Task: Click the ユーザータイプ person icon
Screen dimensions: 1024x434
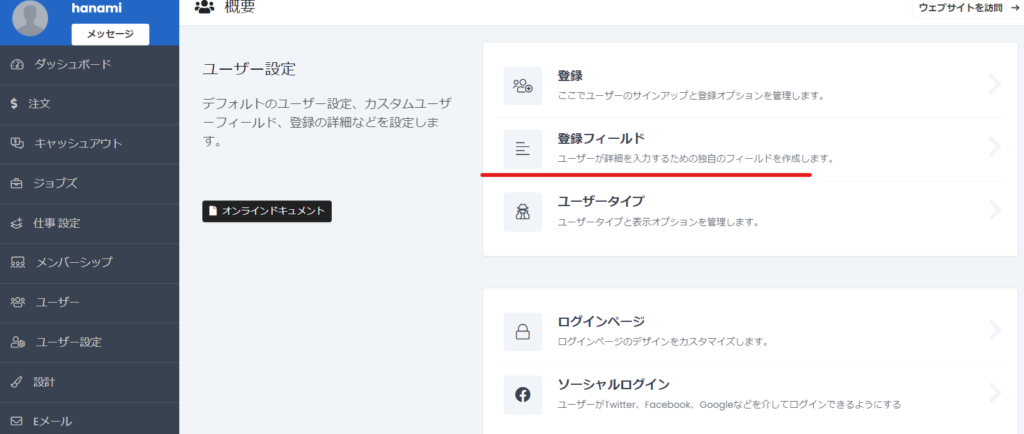Action: click(x=522, y=211)
